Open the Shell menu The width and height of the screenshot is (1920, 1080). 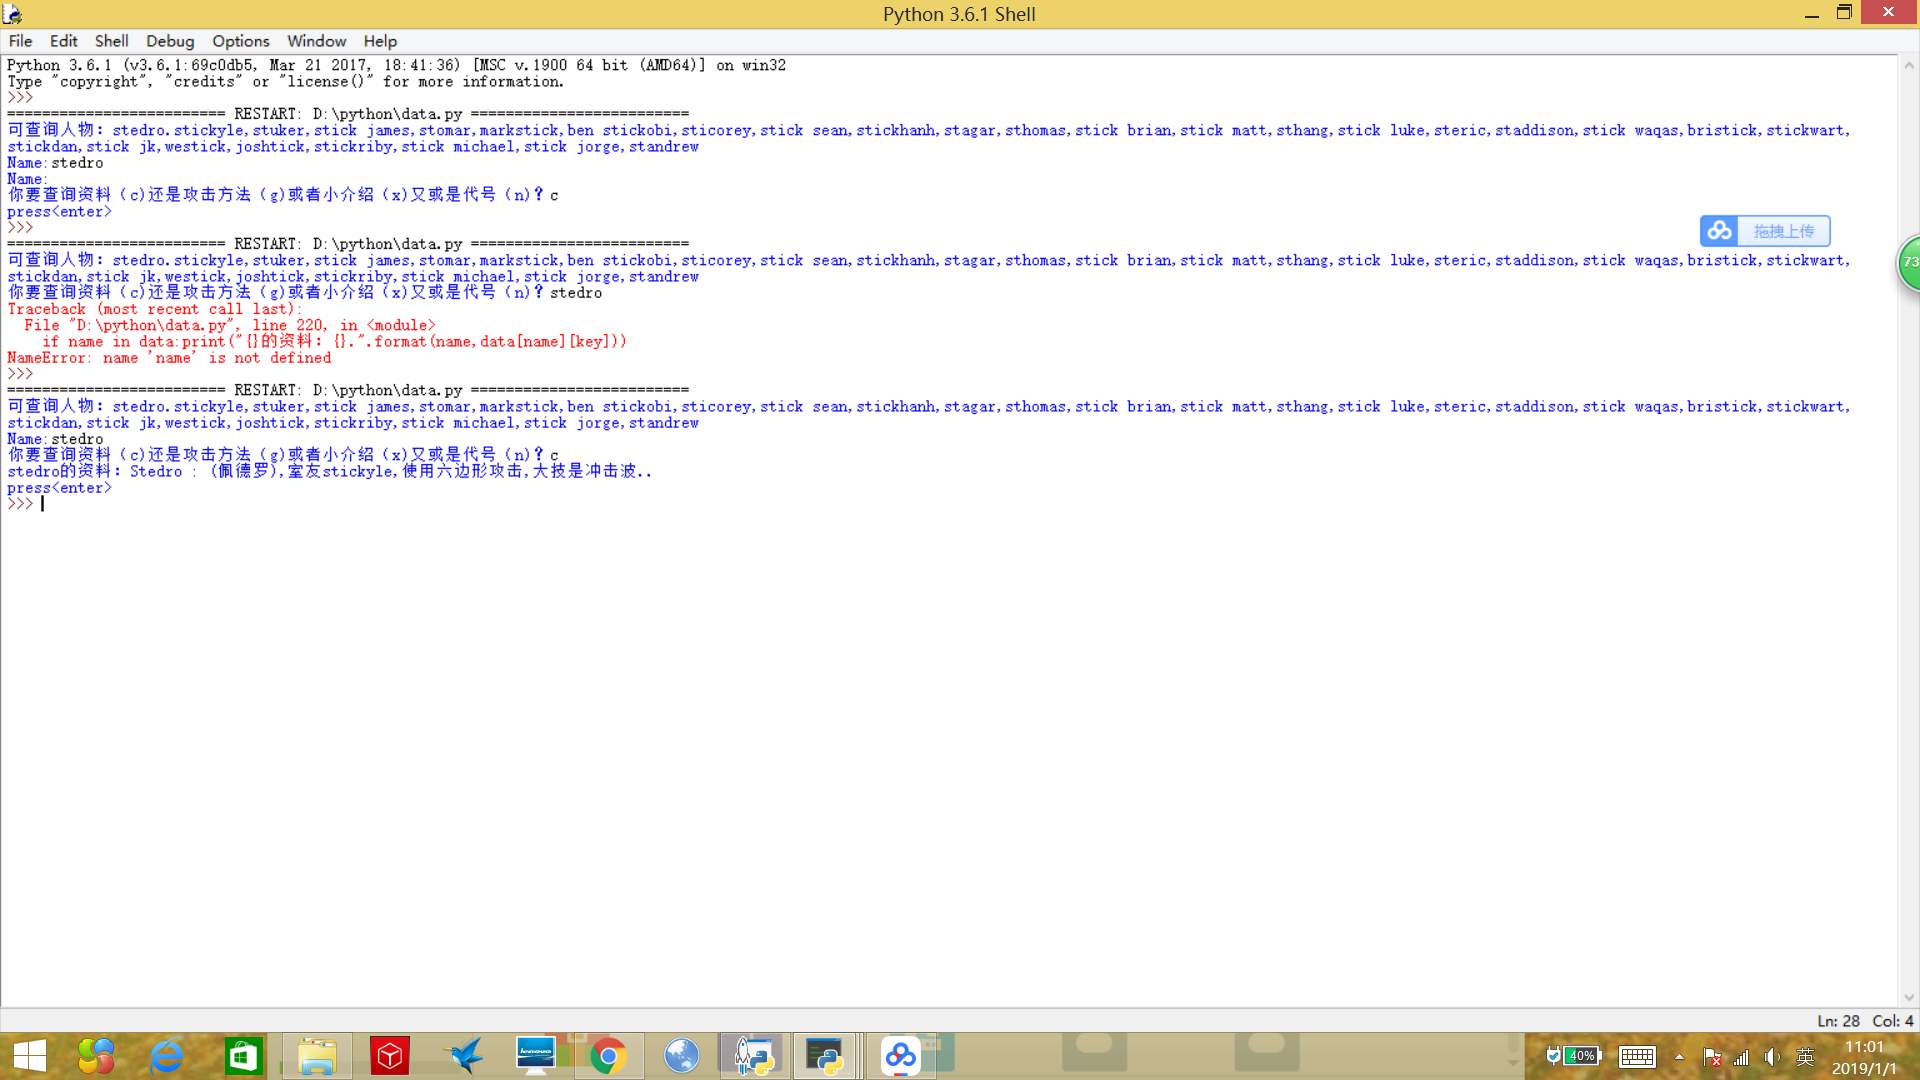pyautogui.click(x=111, y=41)
